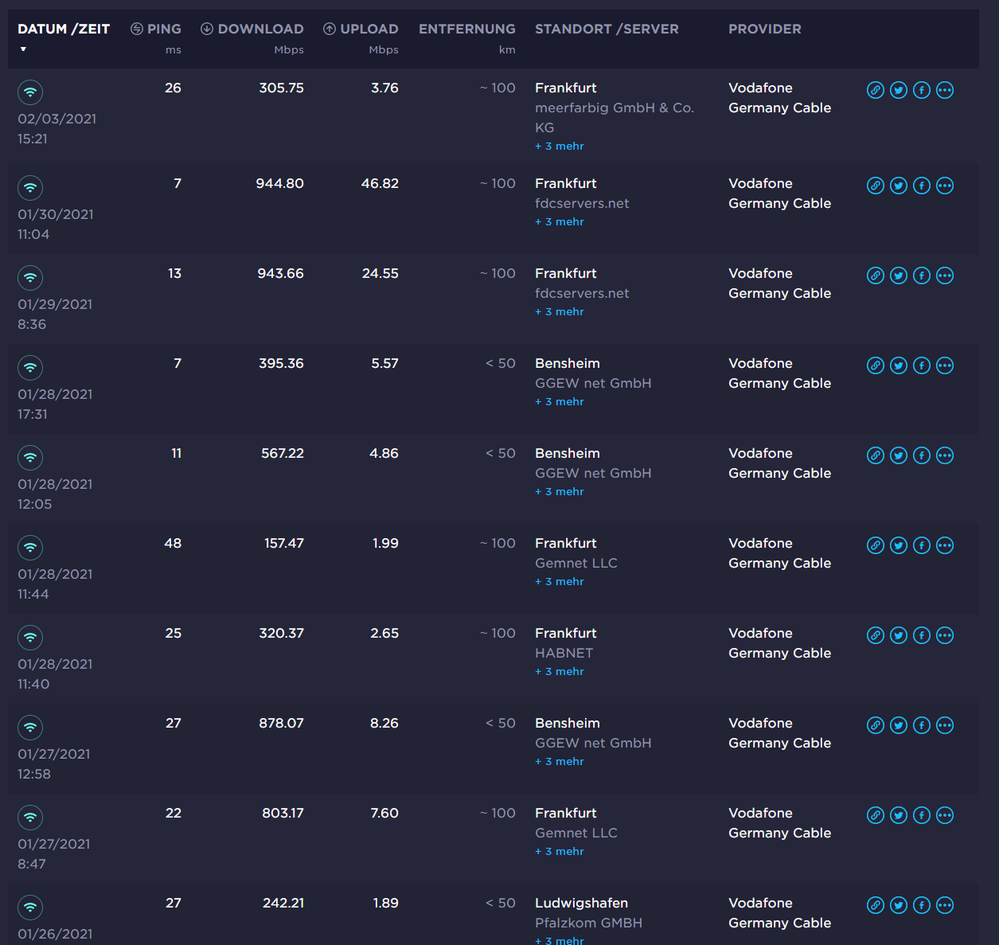Viewport: 999px width, 945px height.
Task: Click the Ludwigshafen location name
Action: click(x=581, y=903)
